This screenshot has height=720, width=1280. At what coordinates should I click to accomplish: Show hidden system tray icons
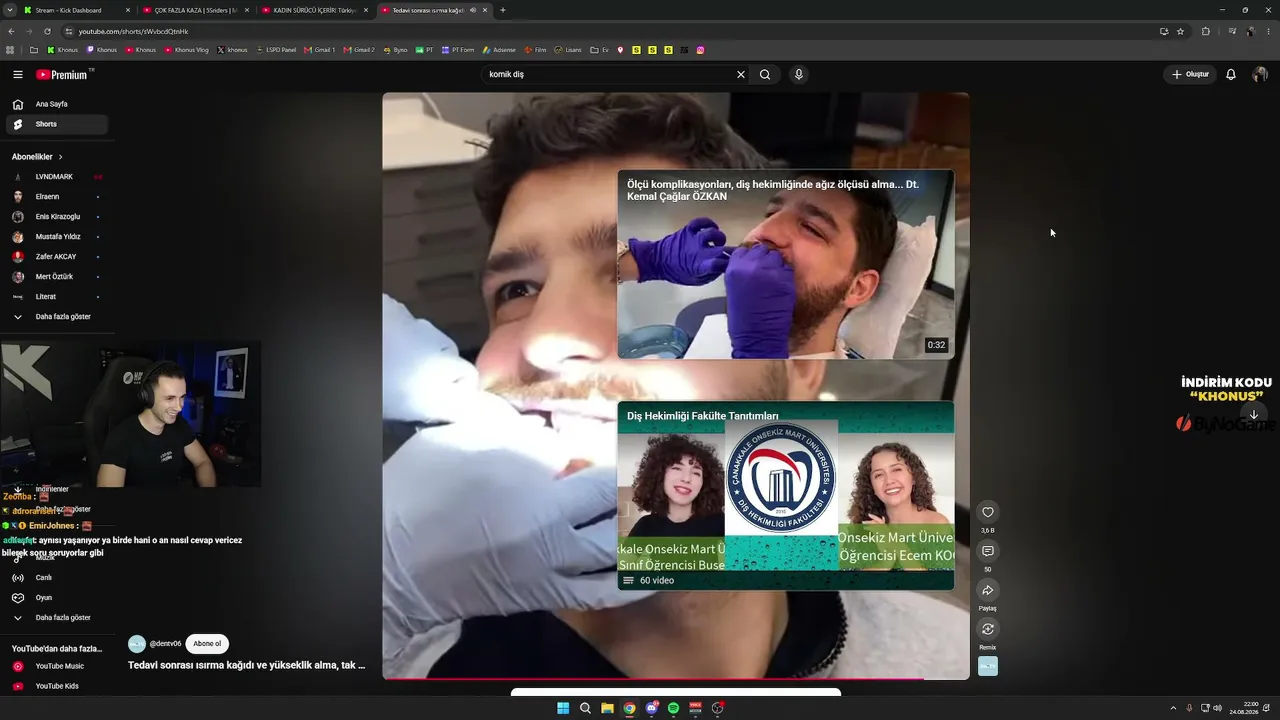[1175, 708]
